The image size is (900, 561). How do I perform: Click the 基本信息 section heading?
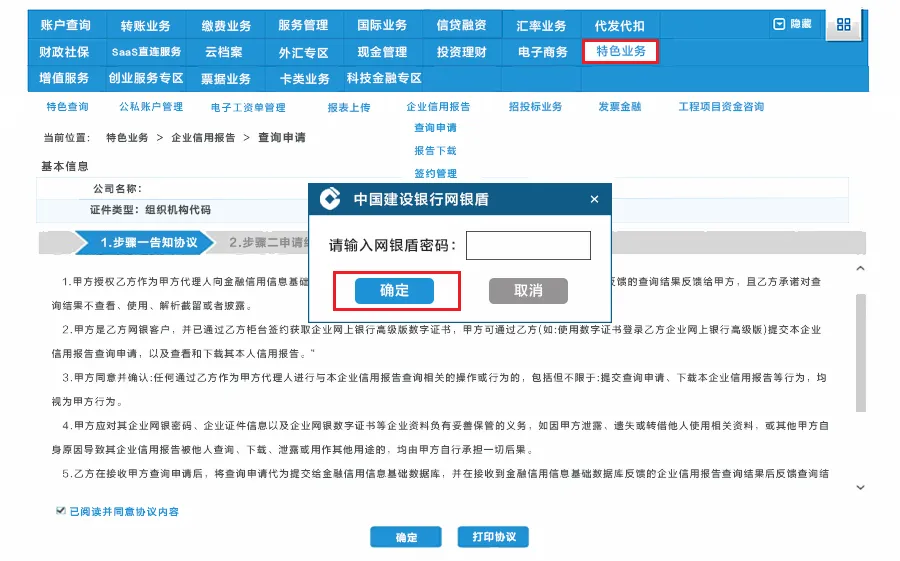(x=65, y=167)
